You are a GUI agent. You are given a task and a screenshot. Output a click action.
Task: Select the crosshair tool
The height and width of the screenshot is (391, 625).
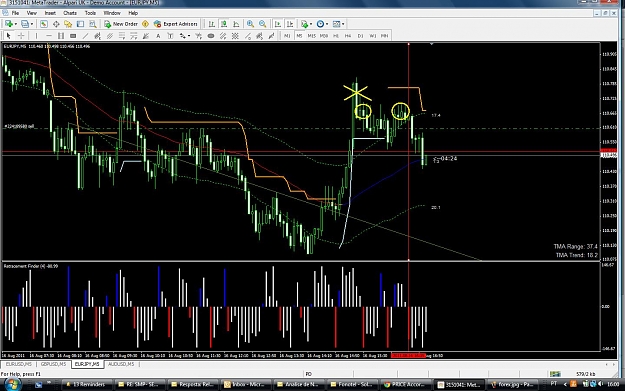point(21,36)
